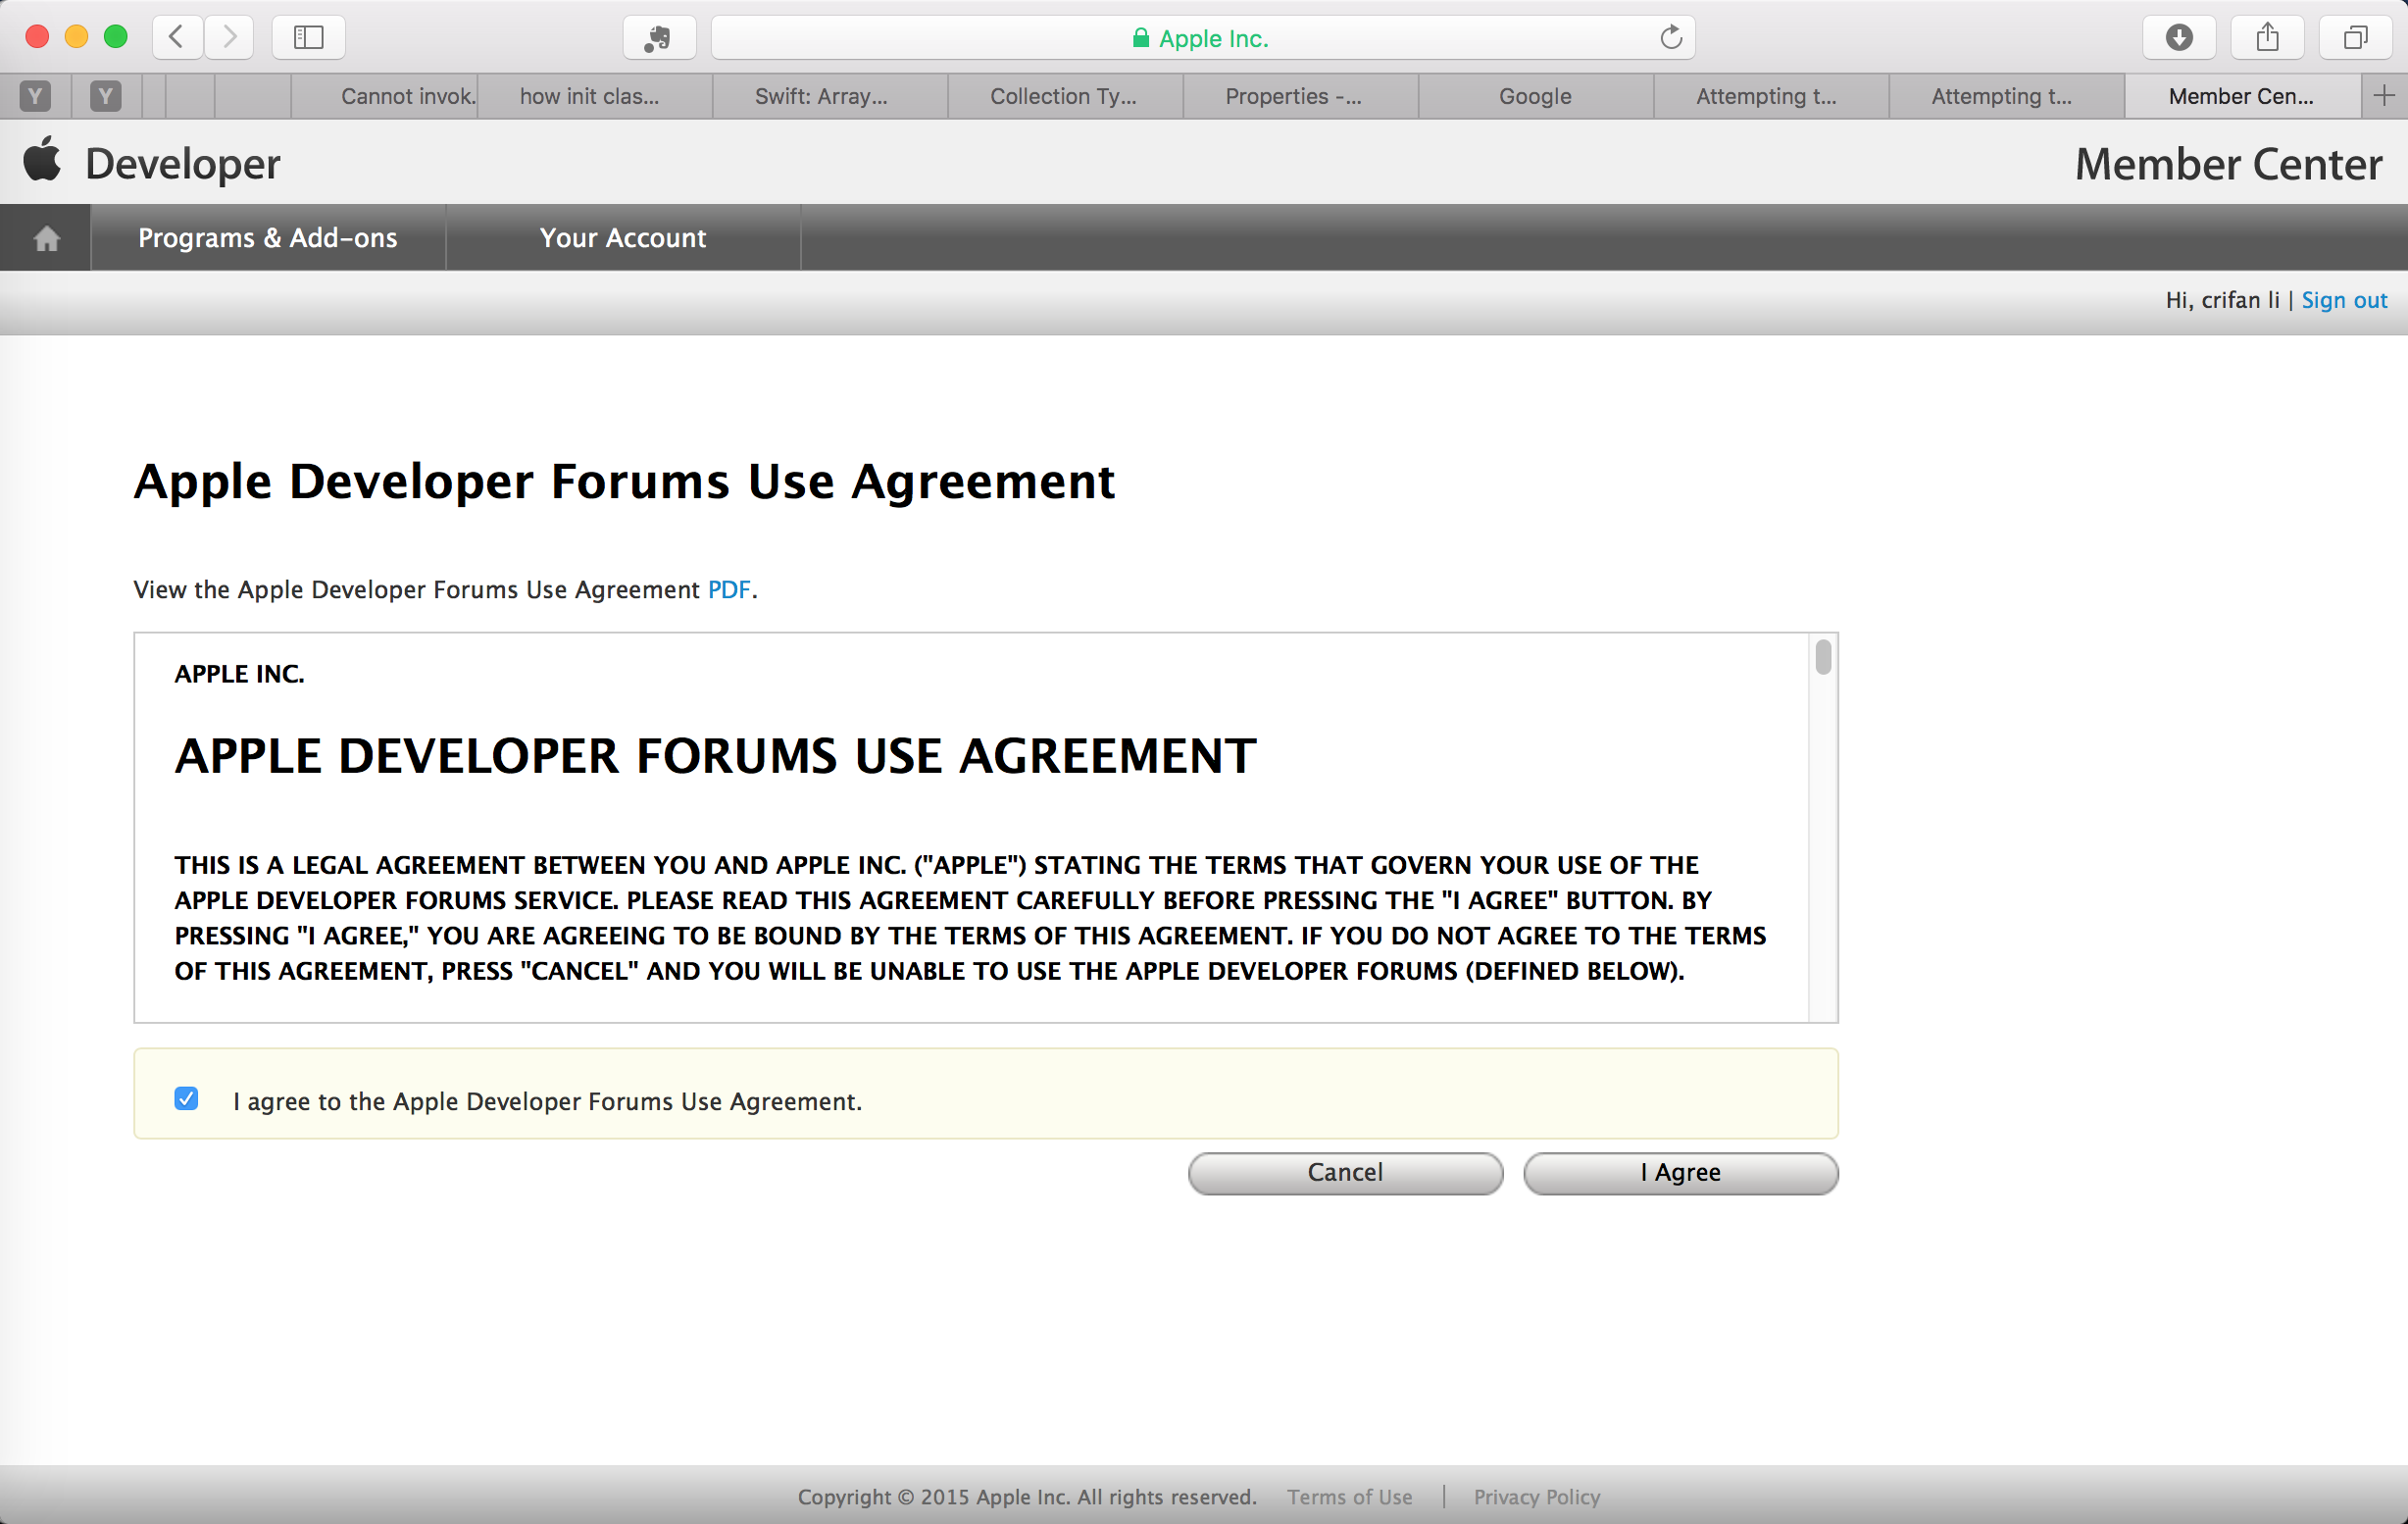Click the Apple Inc. address bar
Image resolution: width=2408 pixels, height=1524 pixels.
pyautogui.click(x=1200, y=38)
